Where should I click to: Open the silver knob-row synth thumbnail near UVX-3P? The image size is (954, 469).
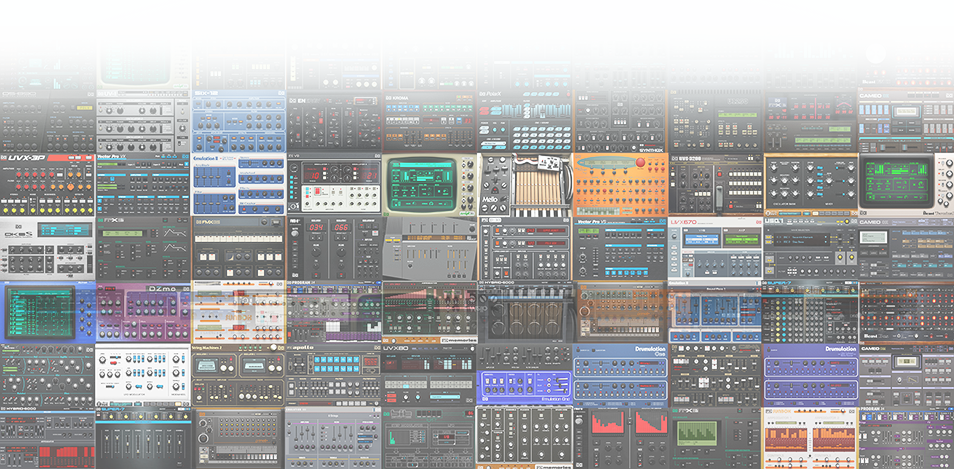pos(143,122)
